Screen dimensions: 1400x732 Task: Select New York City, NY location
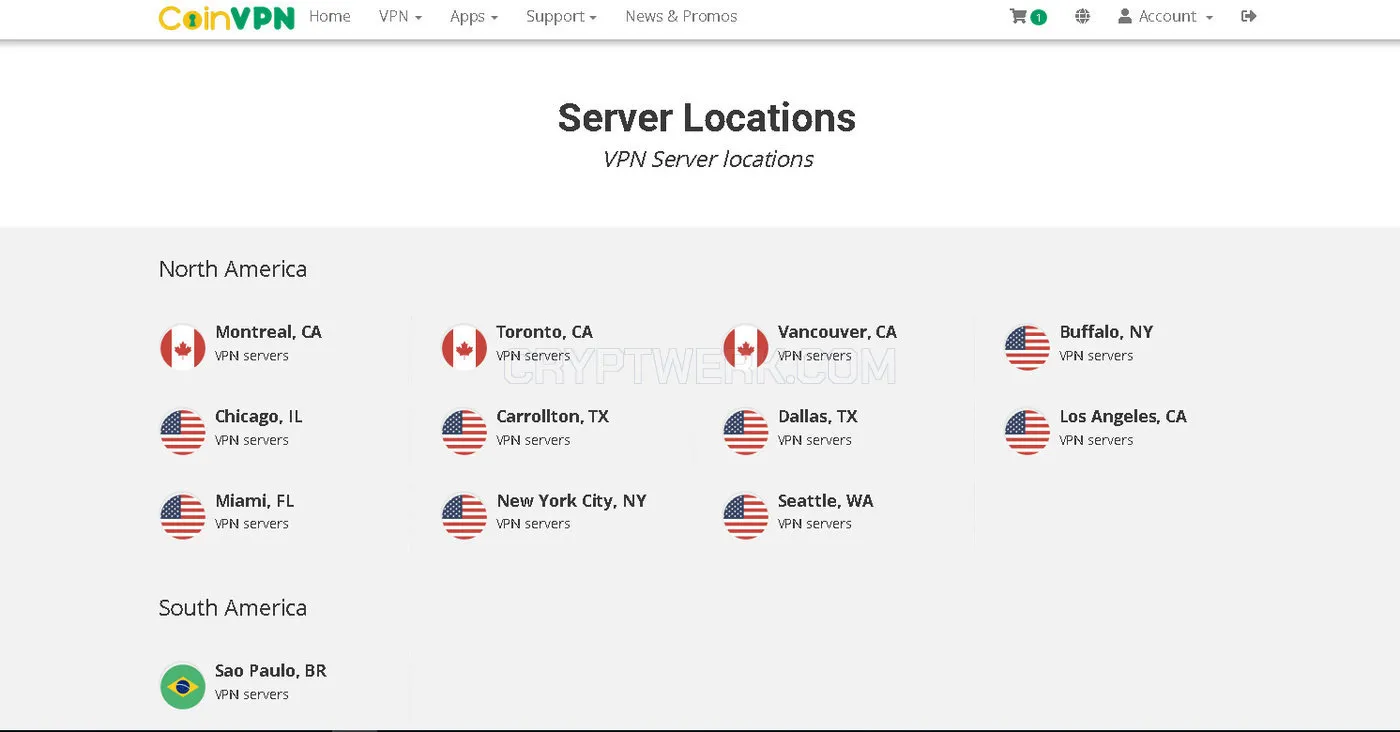pos(571,501)
